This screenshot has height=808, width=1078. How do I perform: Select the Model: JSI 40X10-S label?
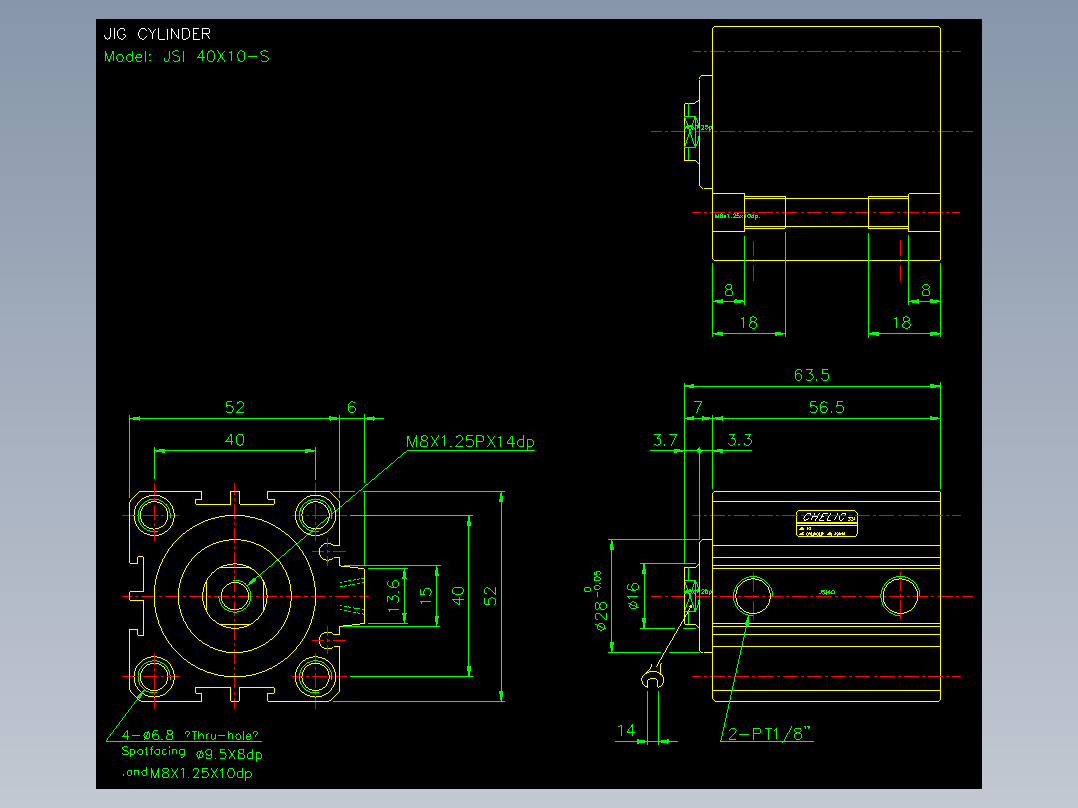point(186,56)
